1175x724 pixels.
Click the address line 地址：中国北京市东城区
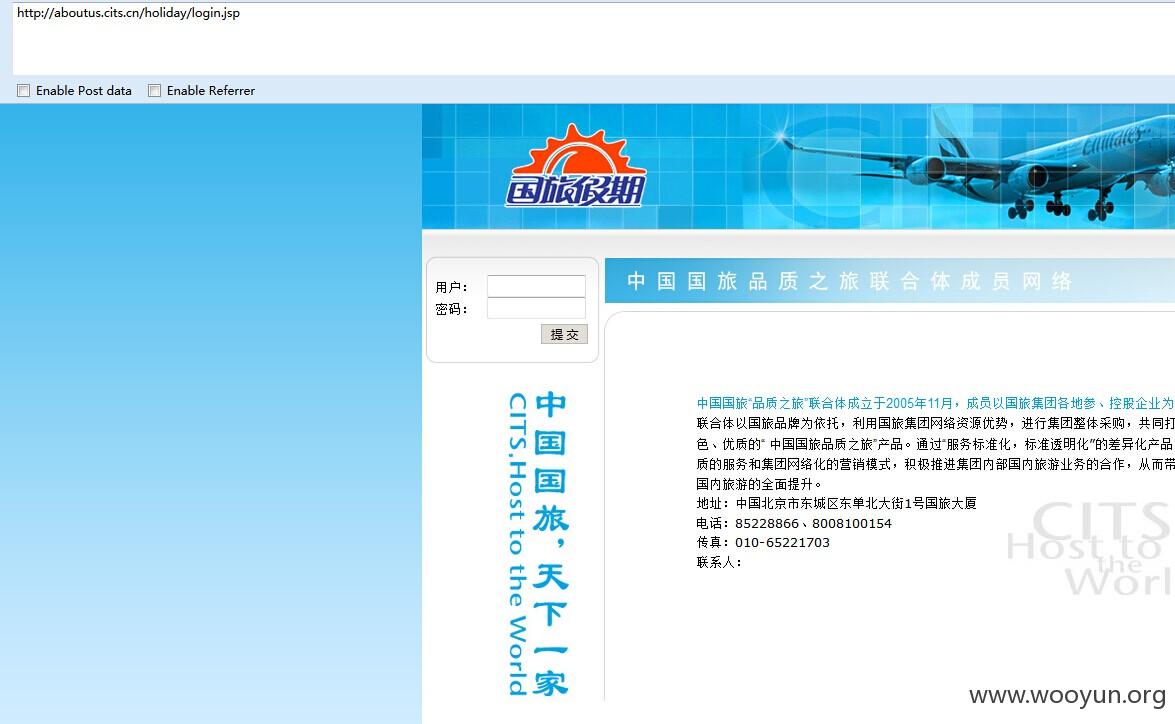836,503
